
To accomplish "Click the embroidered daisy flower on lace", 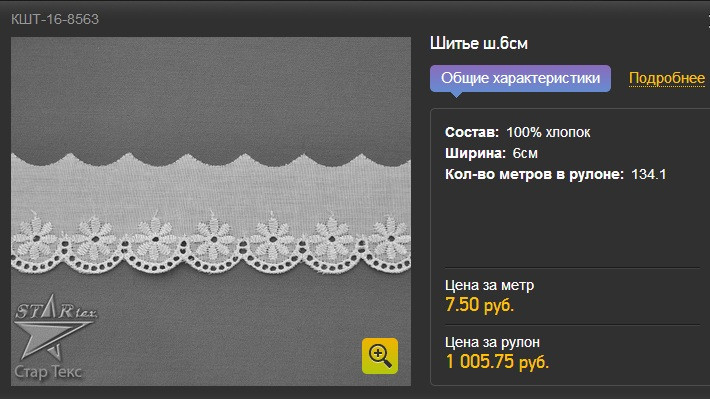I will click(214, 238).
